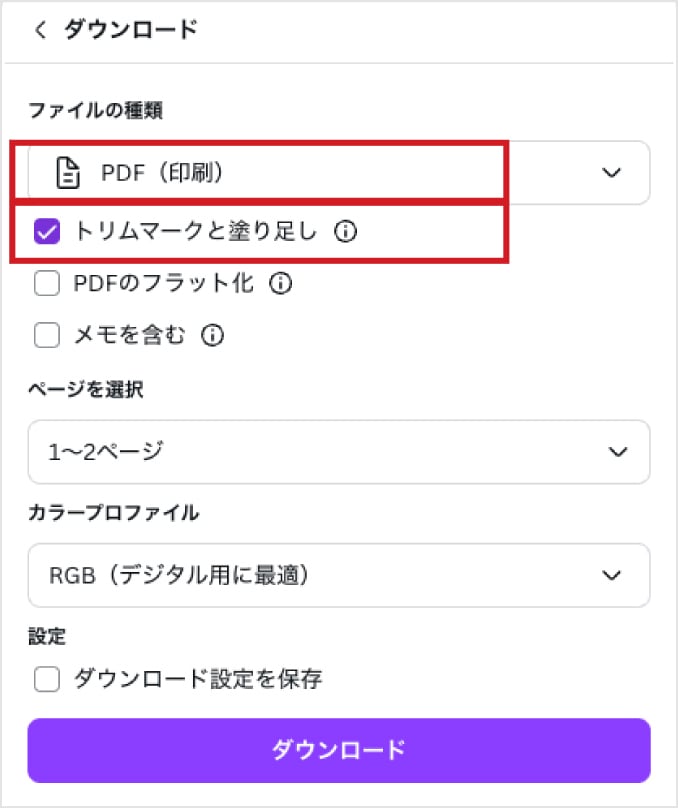The width and height of the screenshot is (678, 808).
Task: Click the back arrow beside ダウンロード header
Action: coord(38,31)
